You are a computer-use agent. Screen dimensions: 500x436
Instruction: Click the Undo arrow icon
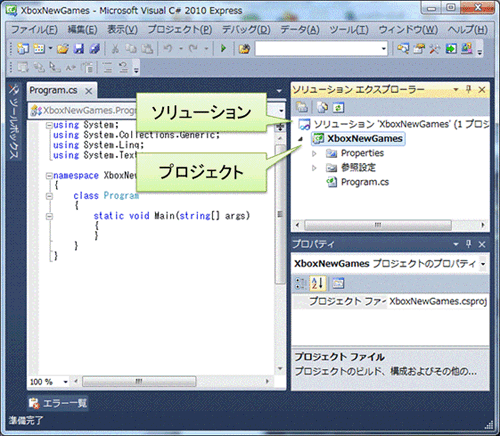pyautogui.click(x=168, y=49)
